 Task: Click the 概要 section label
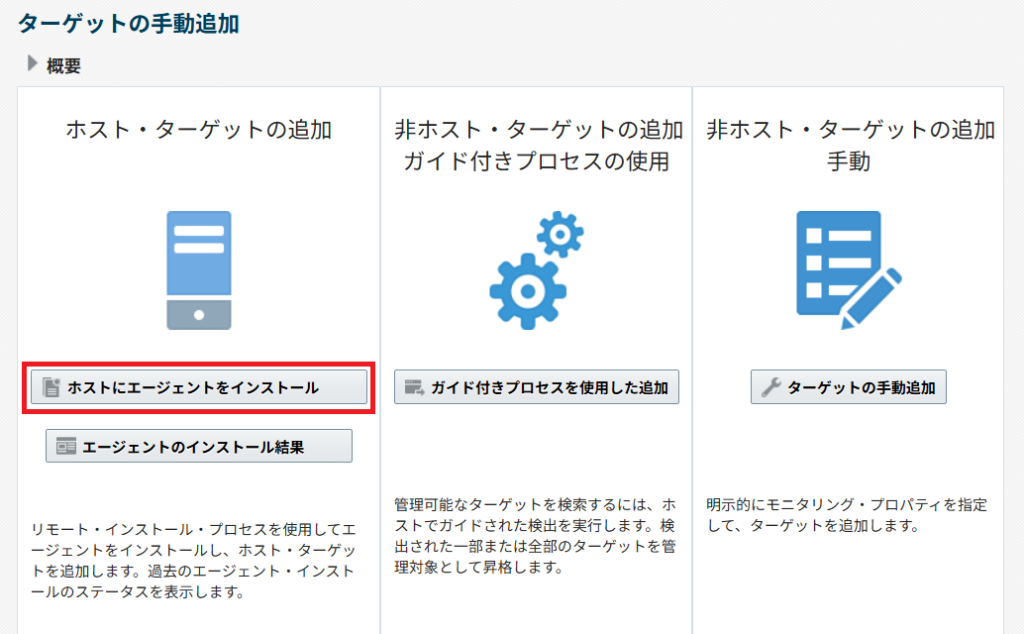point(64,66)
